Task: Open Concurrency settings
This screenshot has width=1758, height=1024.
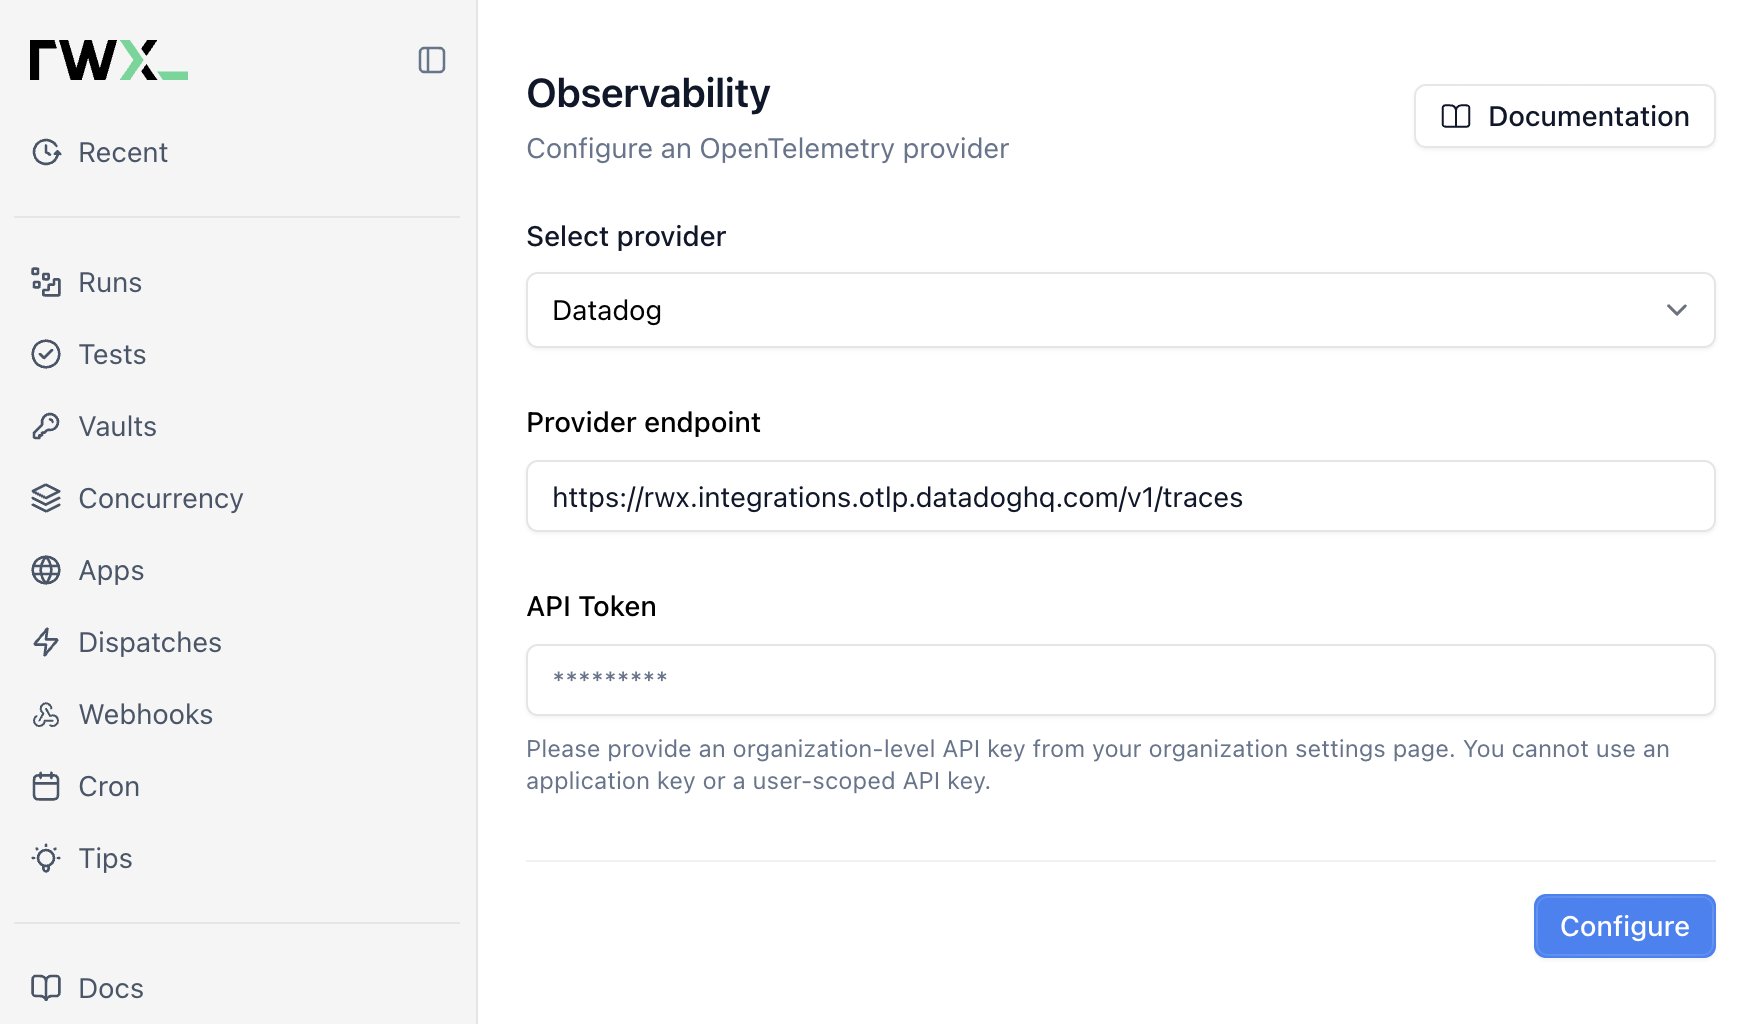Action: tap(161, 498)
